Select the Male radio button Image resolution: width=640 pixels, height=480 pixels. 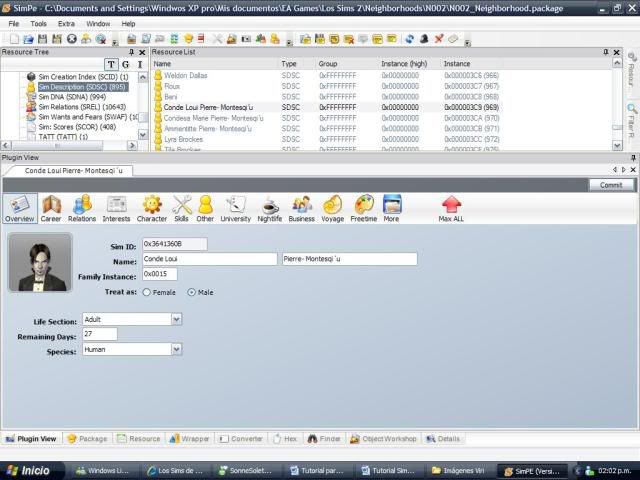coord(191,292)
